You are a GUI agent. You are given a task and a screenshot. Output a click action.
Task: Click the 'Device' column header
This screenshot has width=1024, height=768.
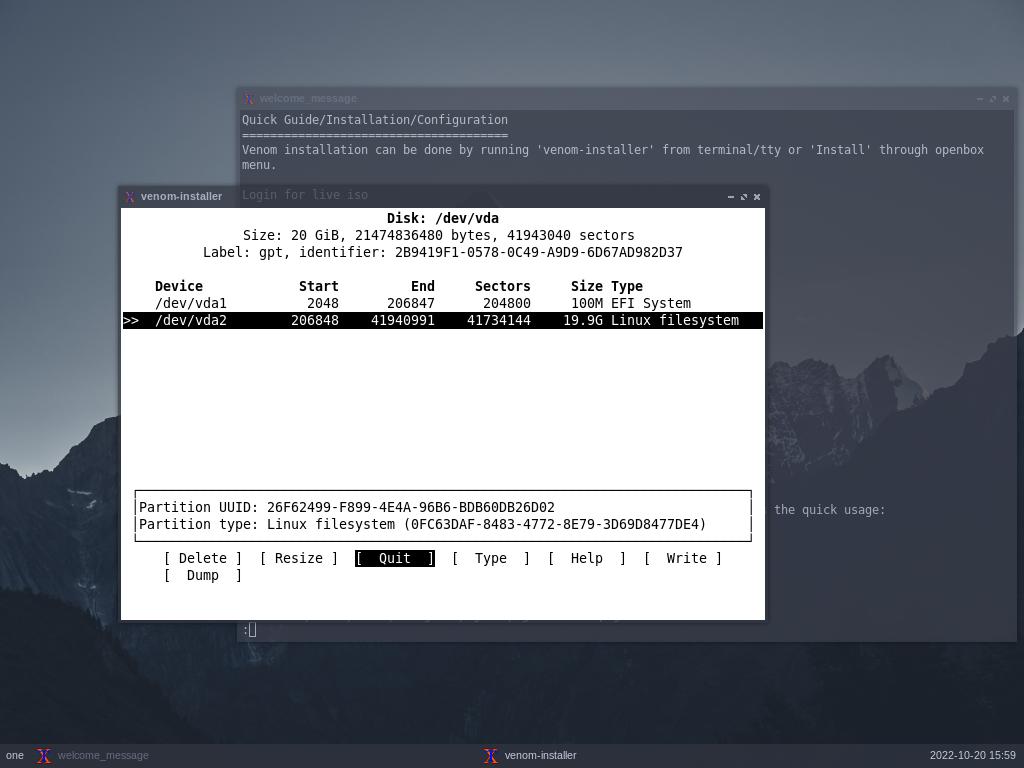pos(179,286)
